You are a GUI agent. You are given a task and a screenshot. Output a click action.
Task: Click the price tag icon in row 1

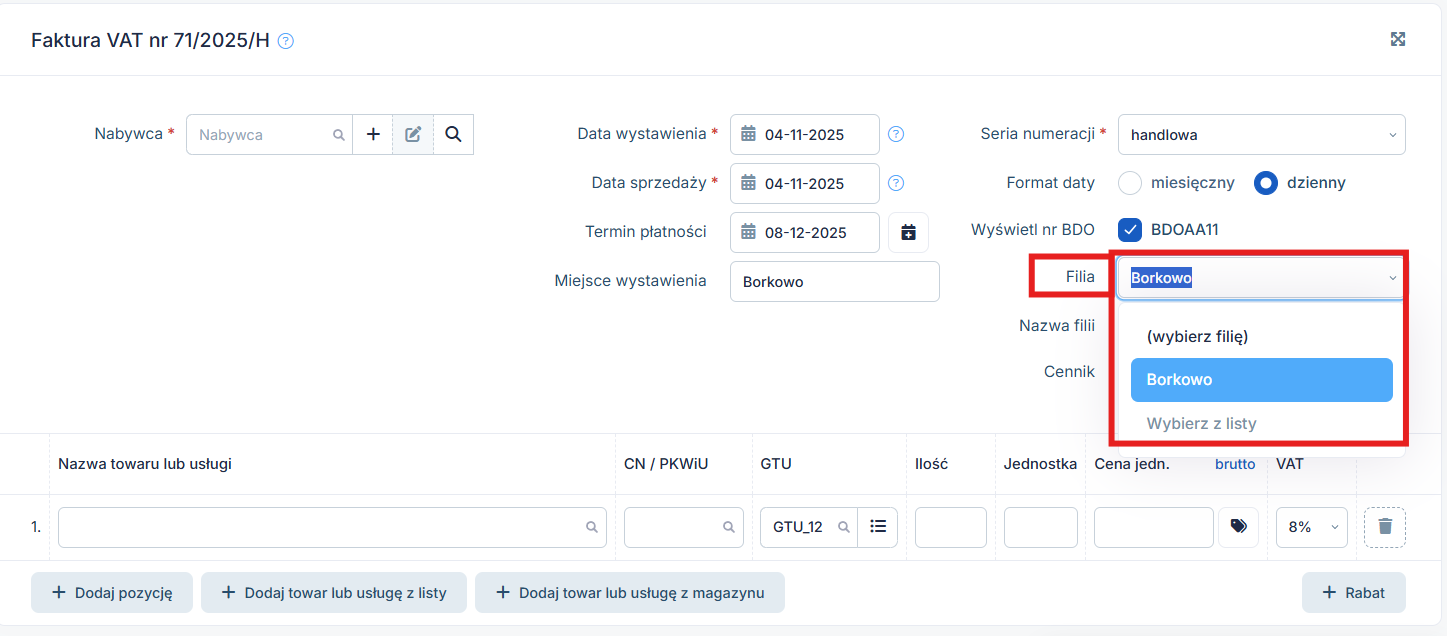1238,527
